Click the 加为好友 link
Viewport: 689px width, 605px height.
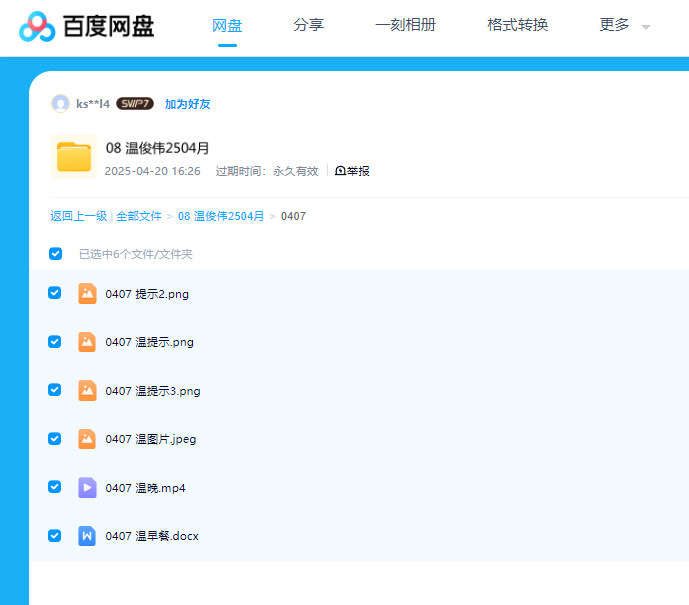click(x=188, y=104)
